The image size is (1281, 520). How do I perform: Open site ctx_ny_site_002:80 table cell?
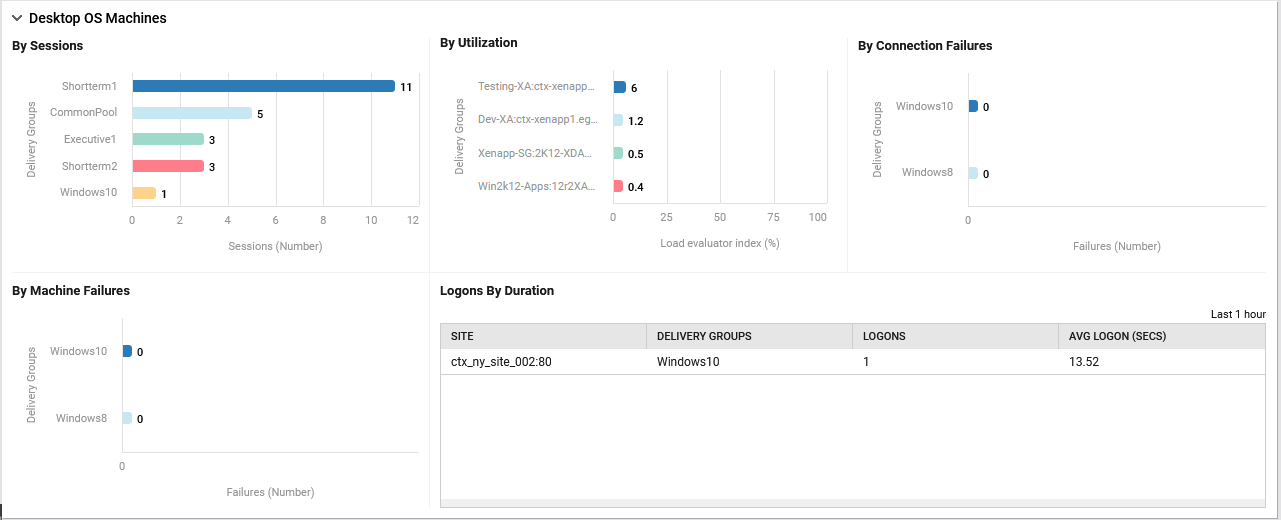pos(501,362)
